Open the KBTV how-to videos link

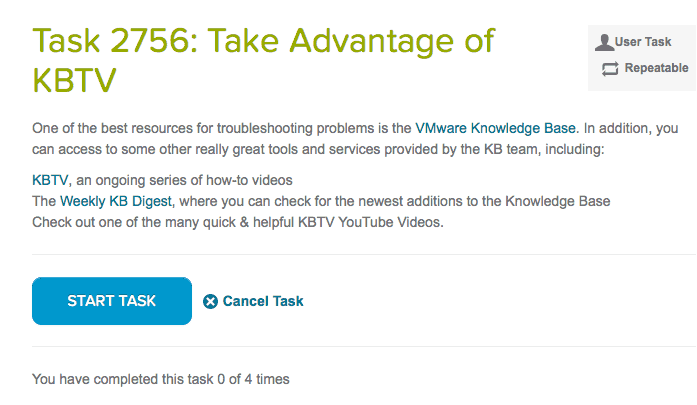click(x=50, y=180)
